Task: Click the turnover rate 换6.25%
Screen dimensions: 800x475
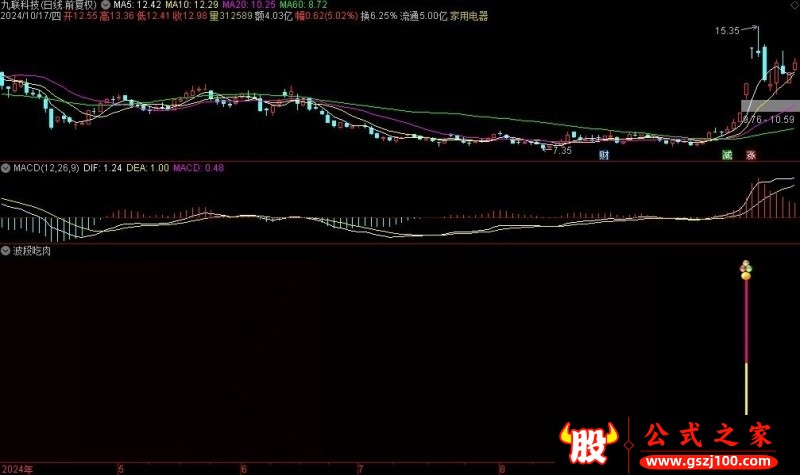Action: 379,16
